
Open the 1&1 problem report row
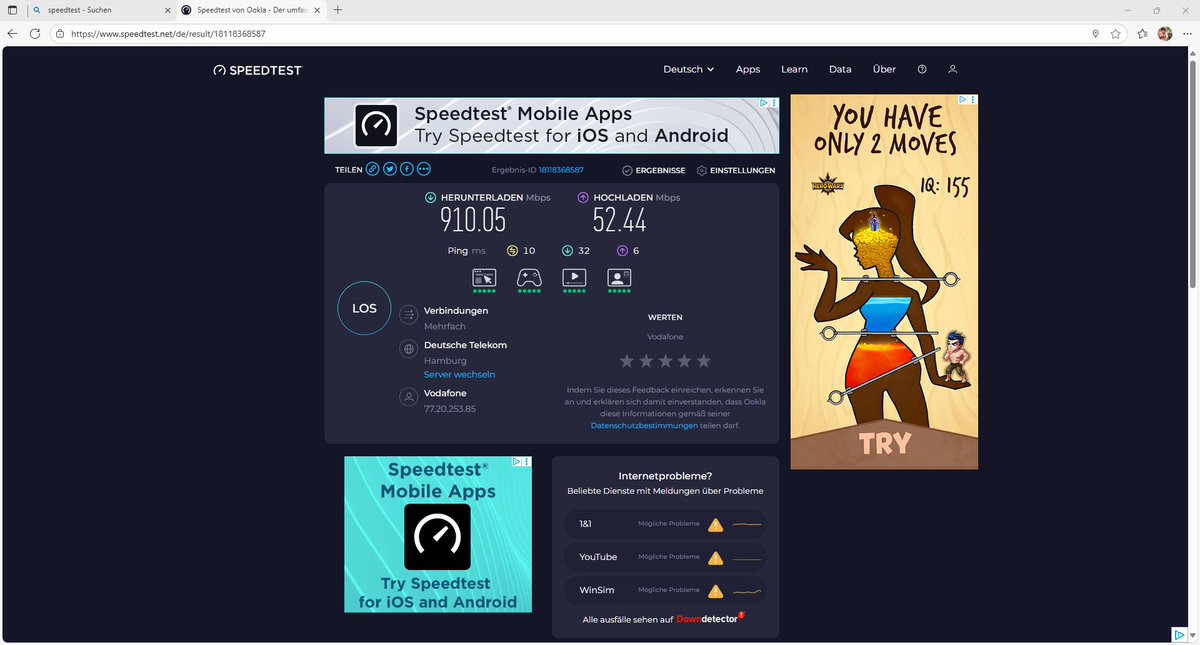click(665, 524)
